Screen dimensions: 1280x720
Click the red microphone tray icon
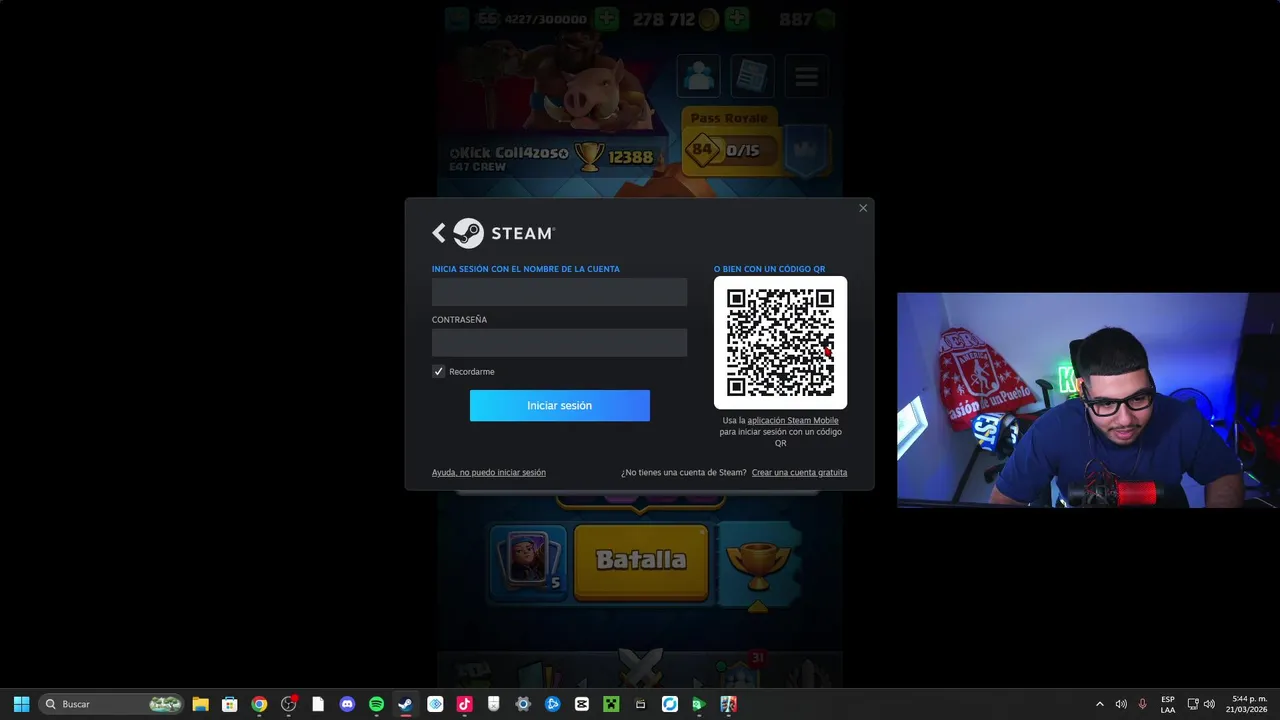pos(1143,704)
